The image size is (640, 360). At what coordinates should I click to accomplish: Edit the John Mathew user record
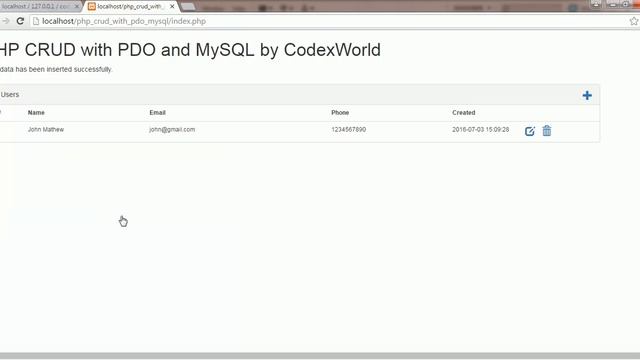tap(529, 131)
